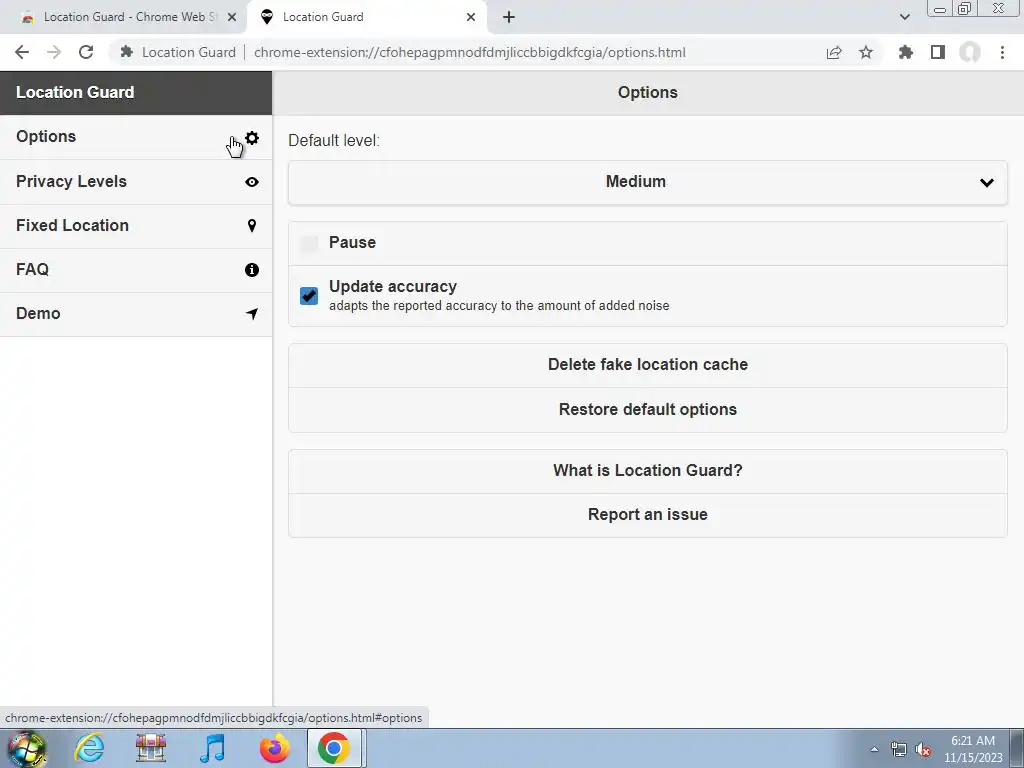Open the Extensions puzzle icon in toolbar
The width and height of the screenshot is (1024, 768).
click(x=905, y=52)
